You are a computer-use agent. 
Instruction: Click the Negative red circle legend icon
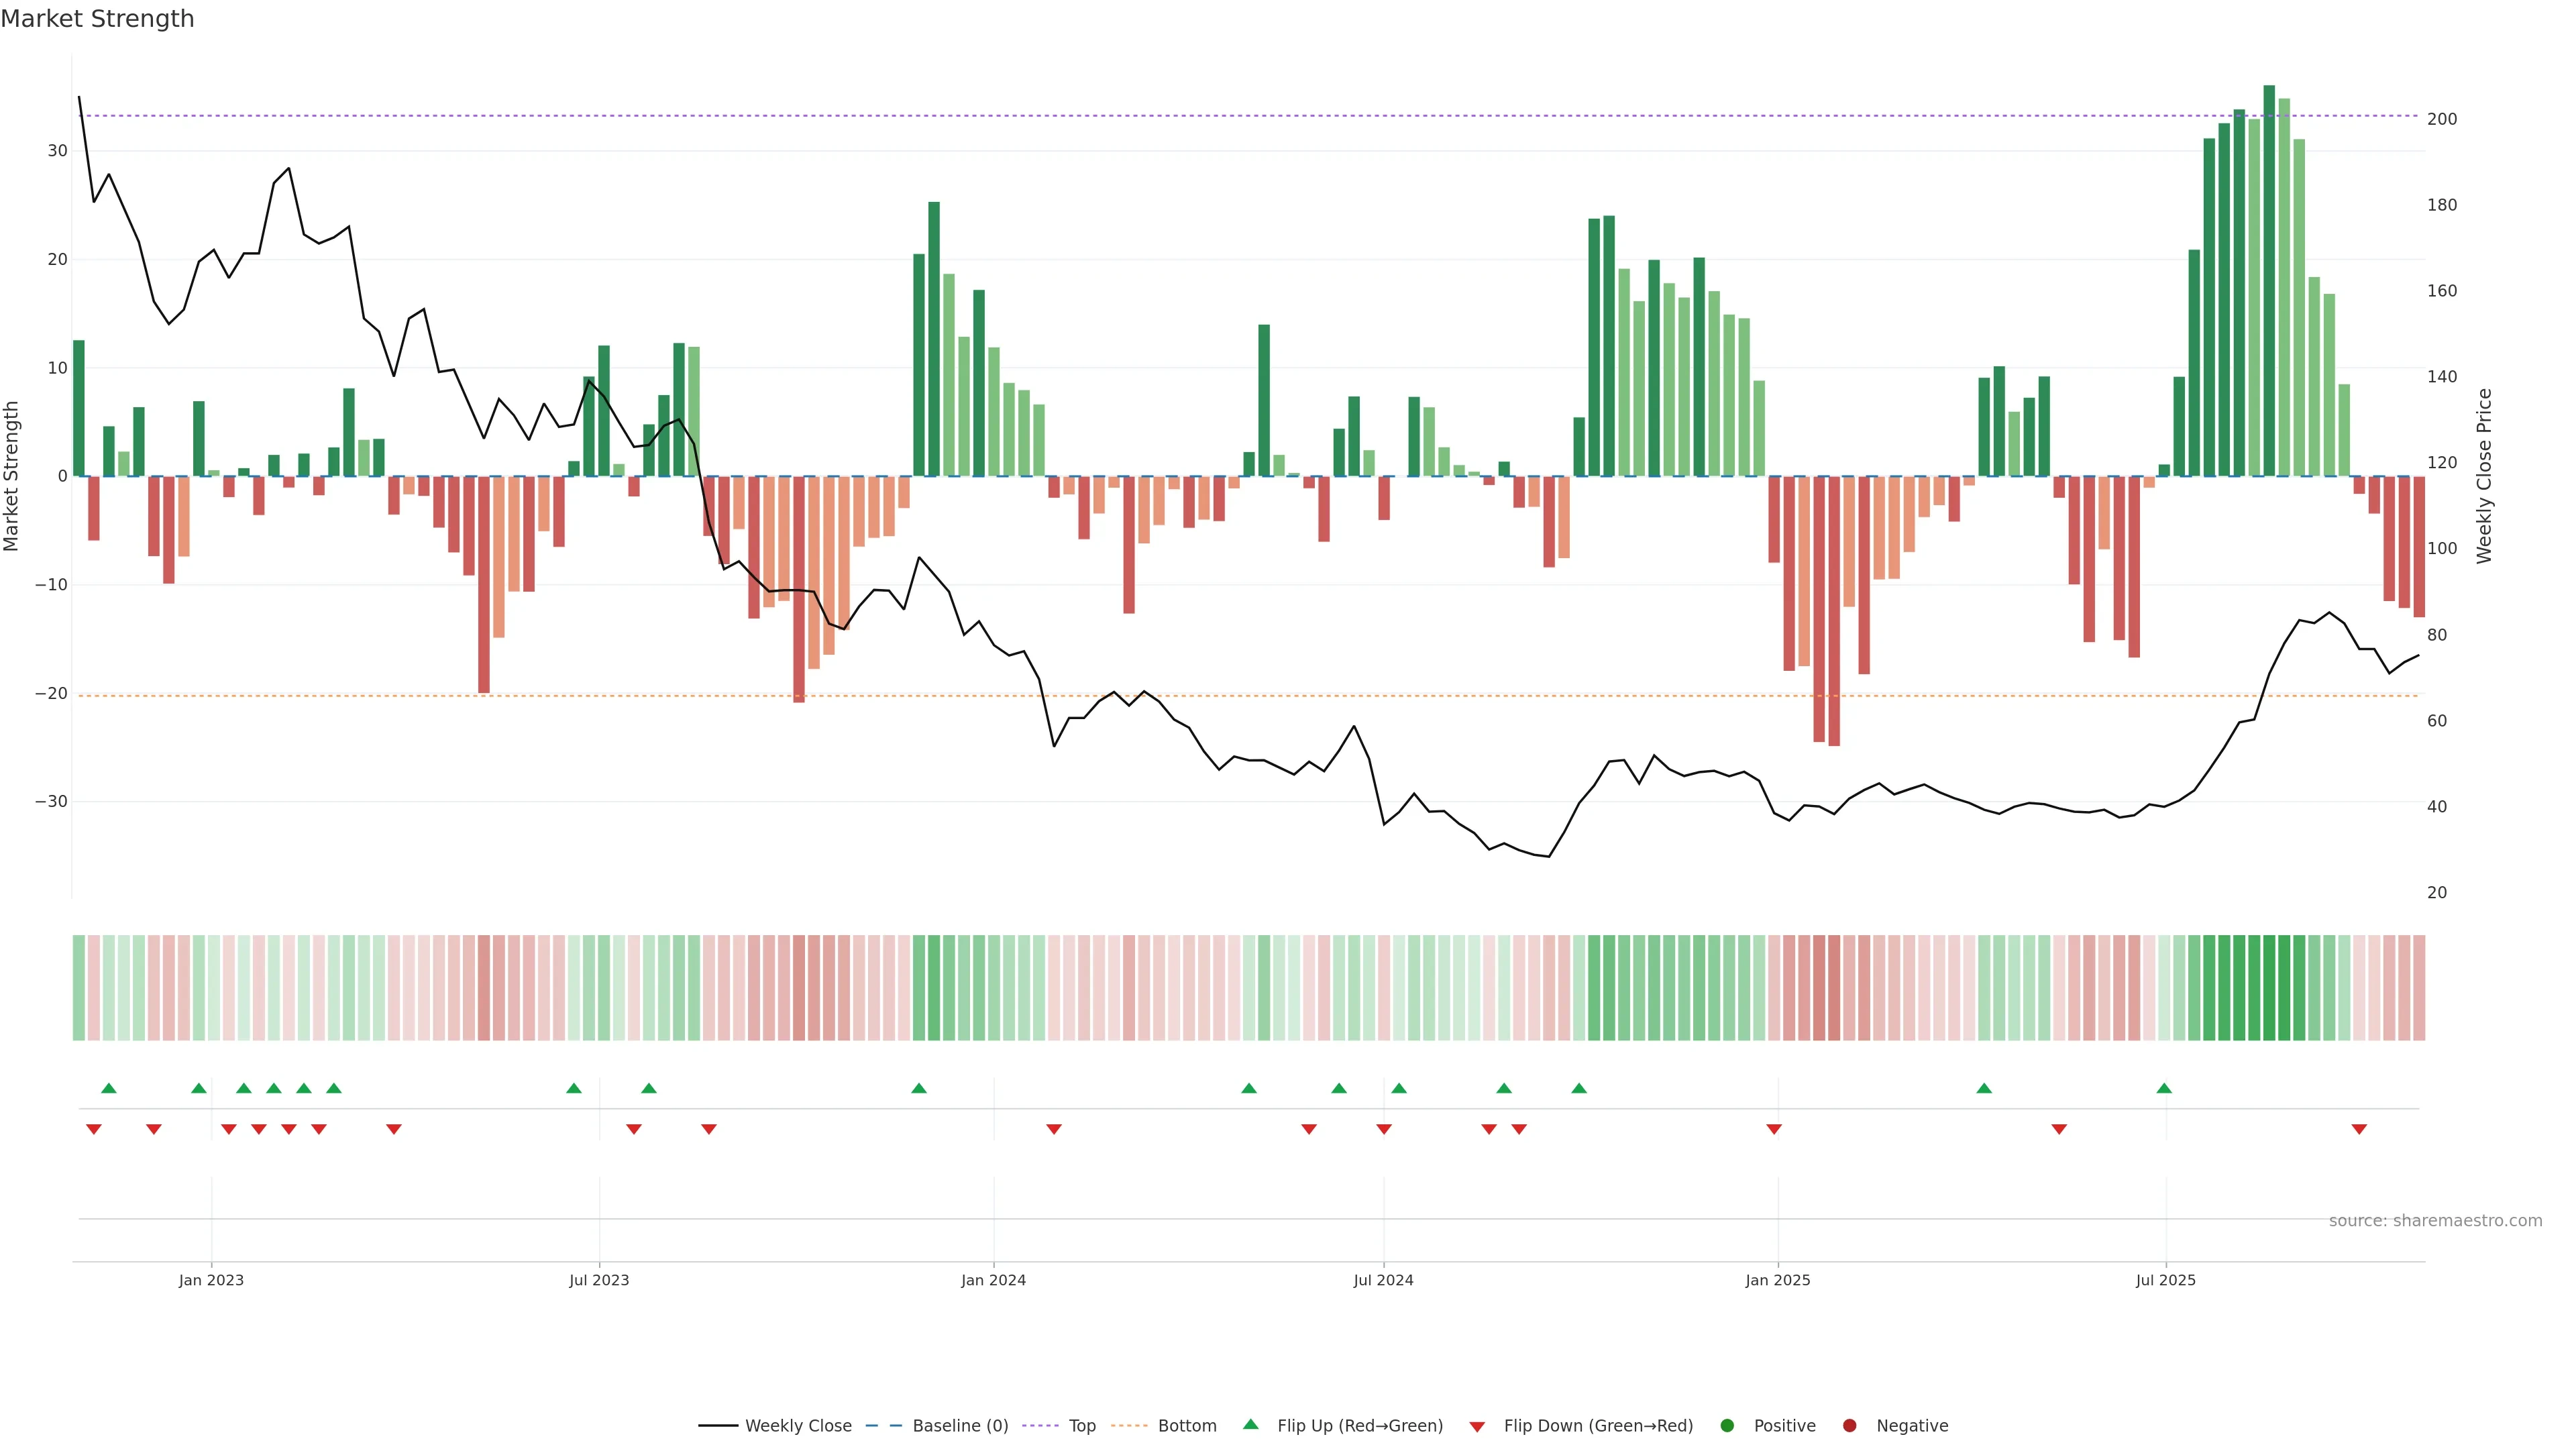[1849, 1425]
